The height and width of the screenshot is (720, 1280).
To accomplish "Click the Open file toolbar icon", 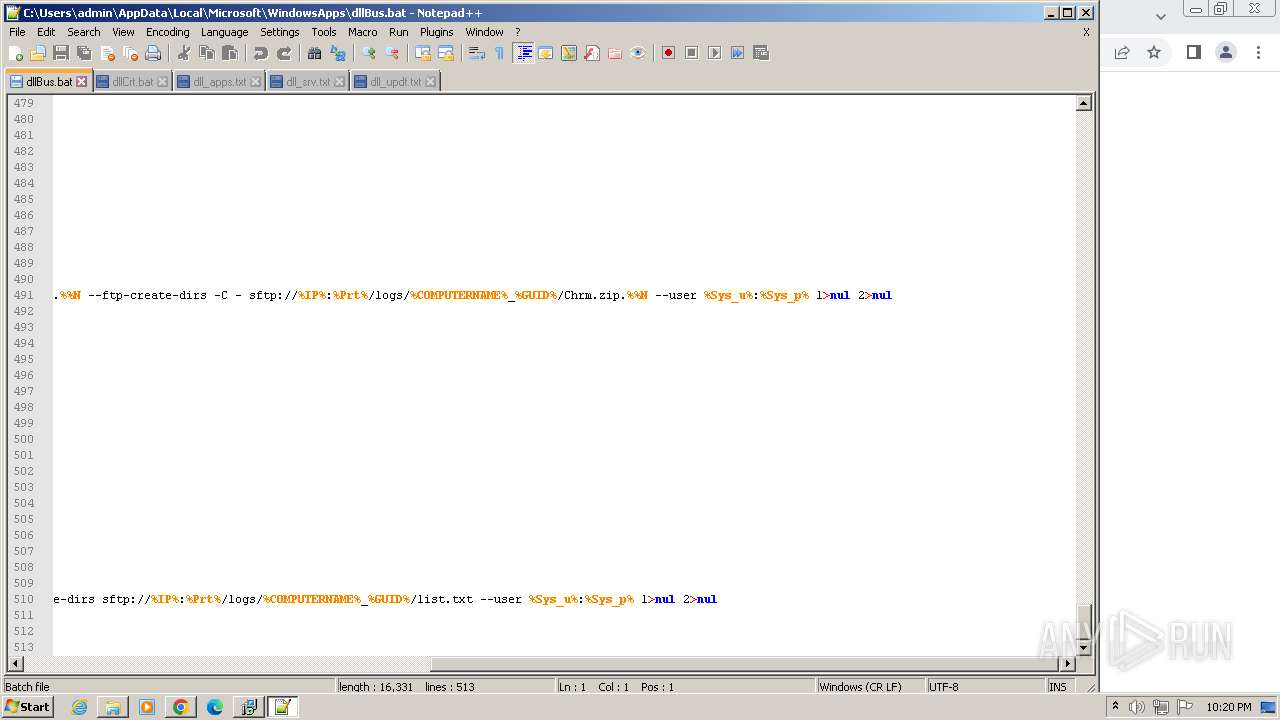I will coord(38,53).
